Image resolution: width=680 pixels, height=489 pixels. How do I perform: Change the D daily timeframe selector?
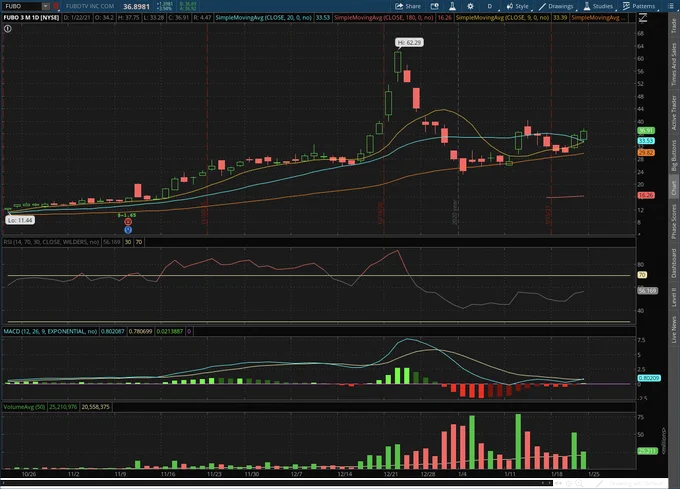490,6
